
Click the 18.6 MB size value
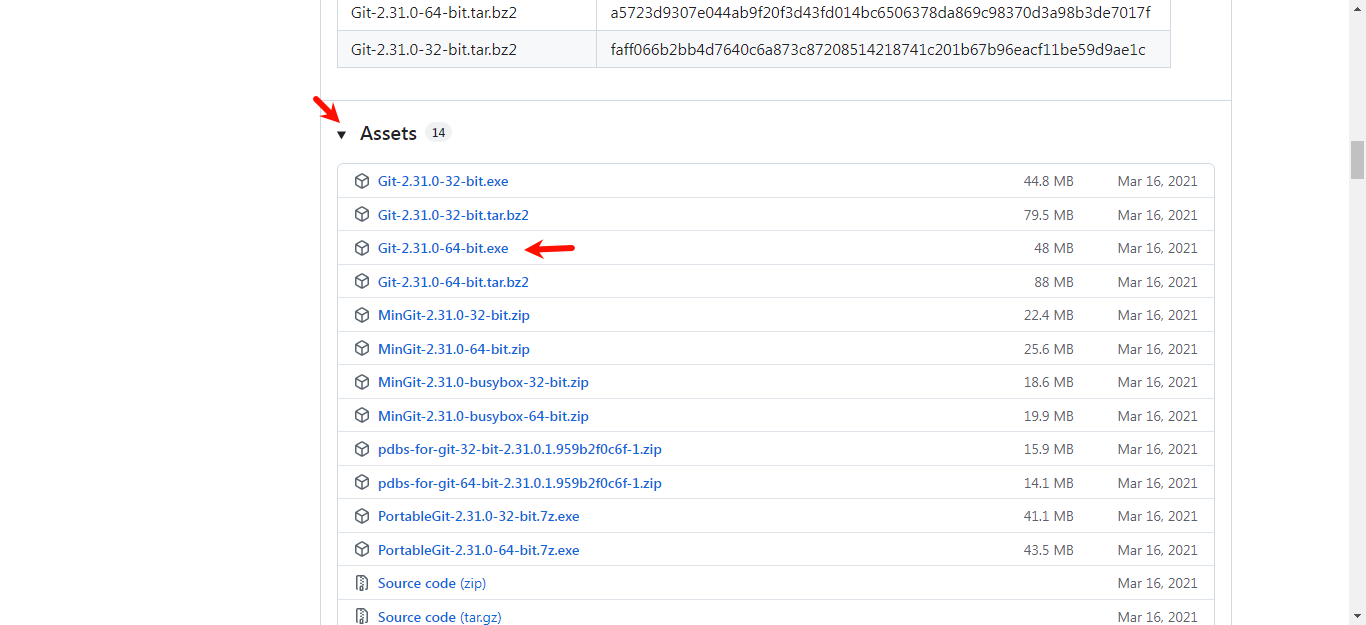coord(1048,382)
